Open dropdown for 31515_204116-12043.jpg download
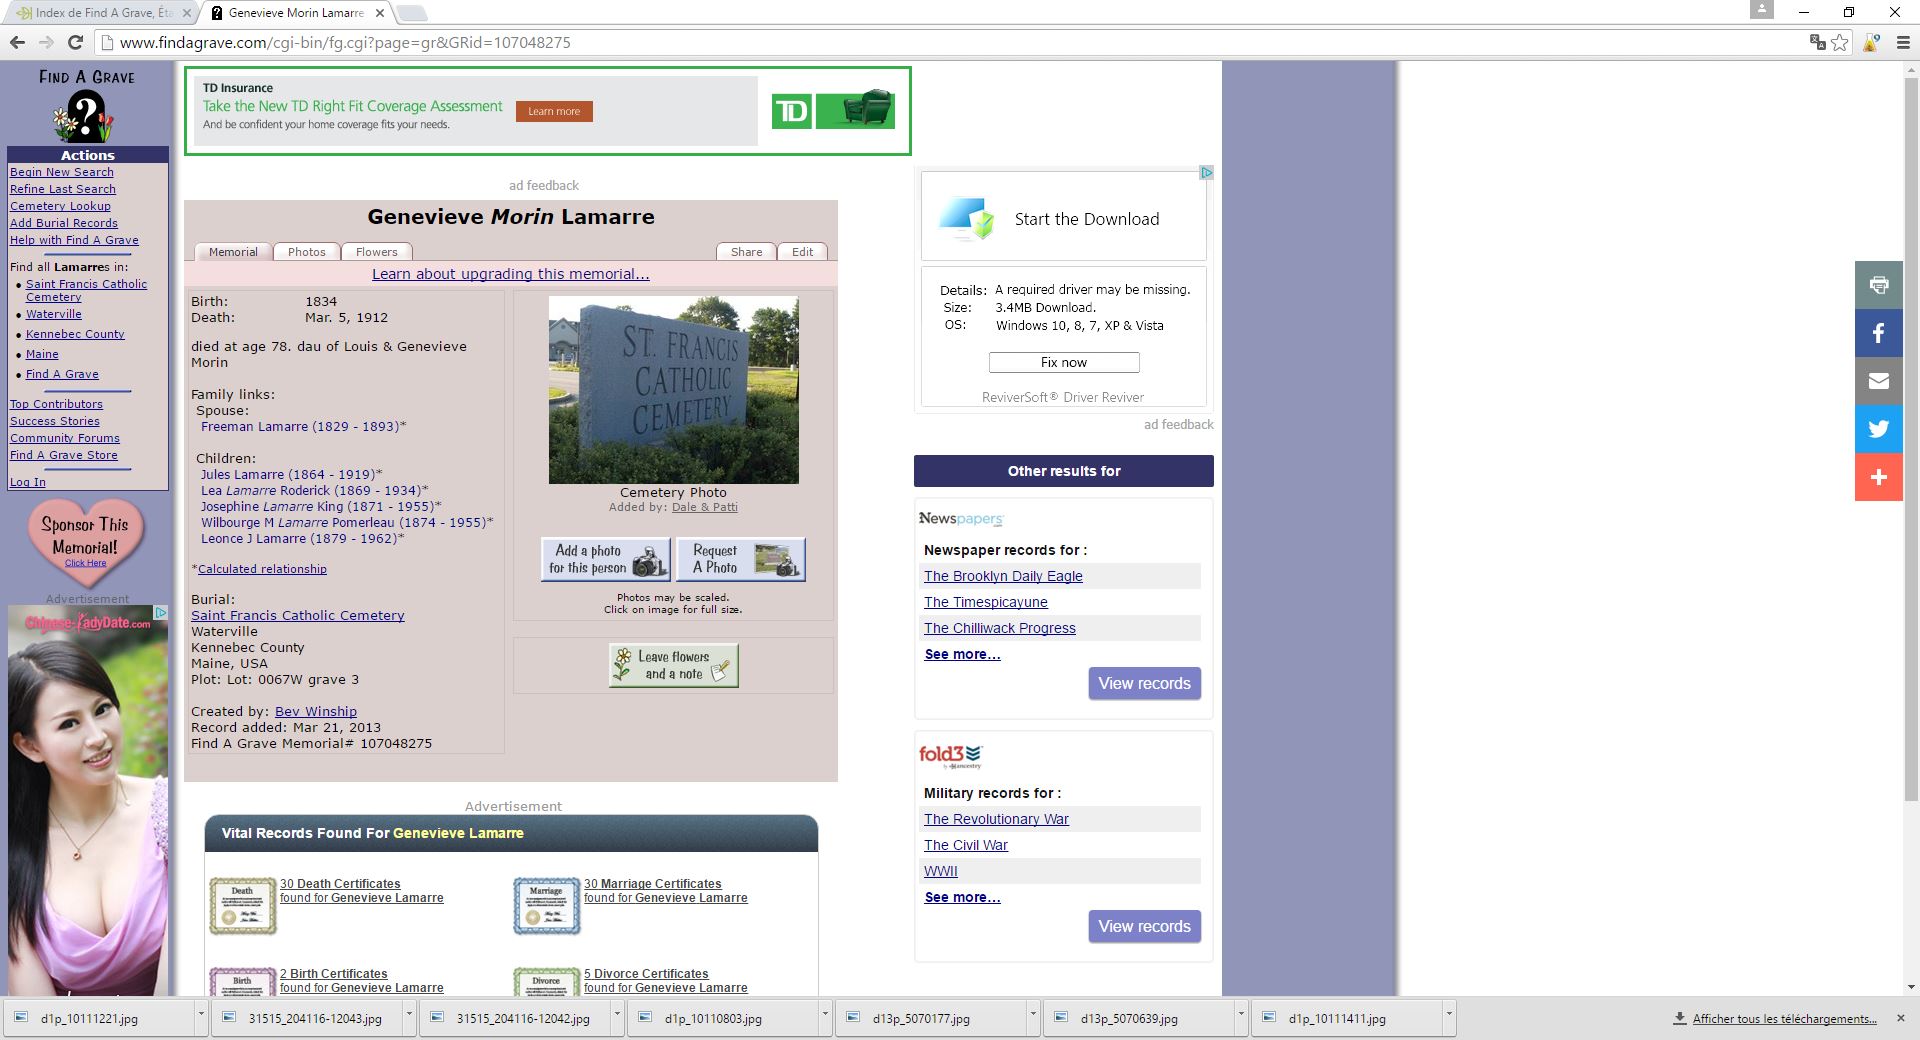 (409, 1015)
